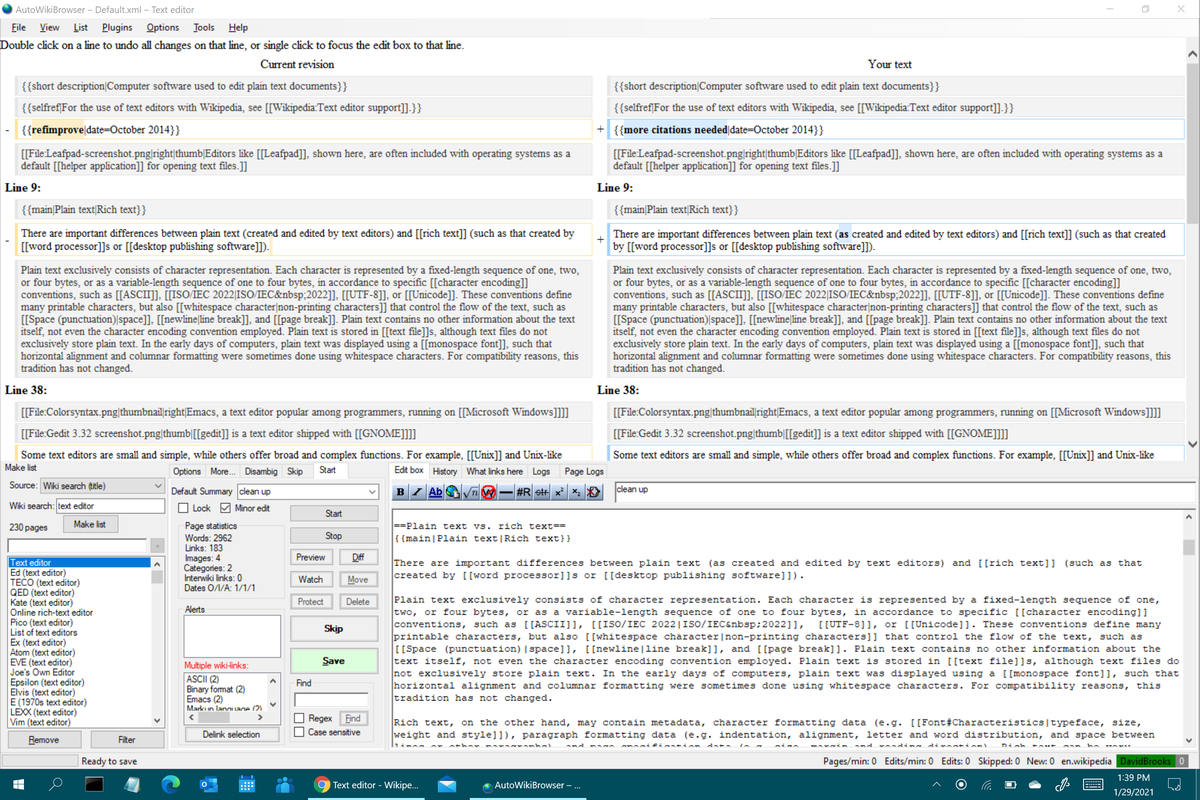Screen dimensions: 1200x800
Task: Open the List menu
Action: coord(81,27)
